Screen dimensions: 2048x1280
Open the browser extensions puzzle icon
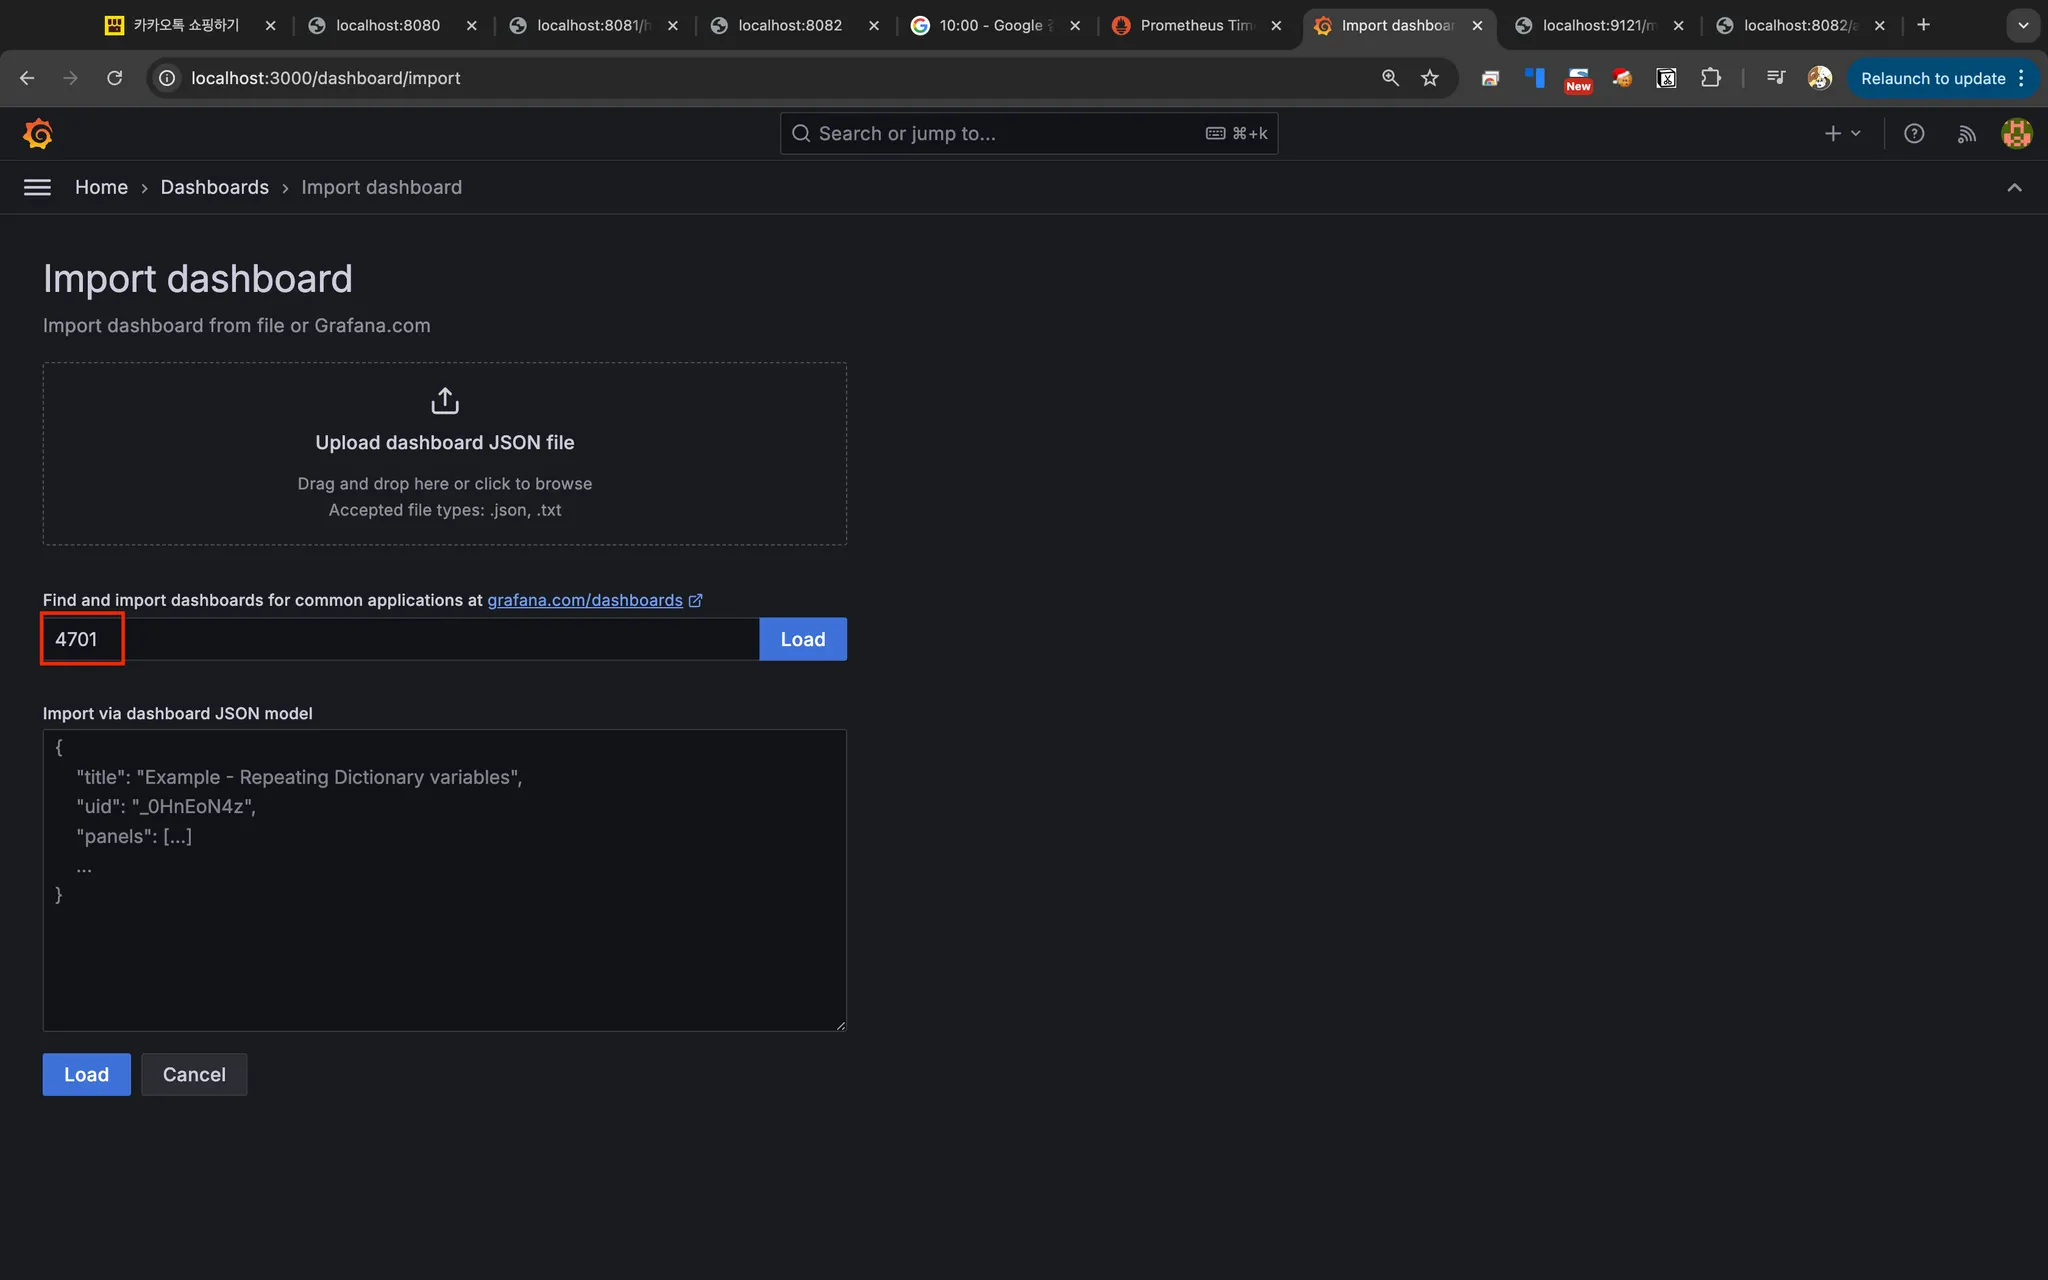(1710, 78)
